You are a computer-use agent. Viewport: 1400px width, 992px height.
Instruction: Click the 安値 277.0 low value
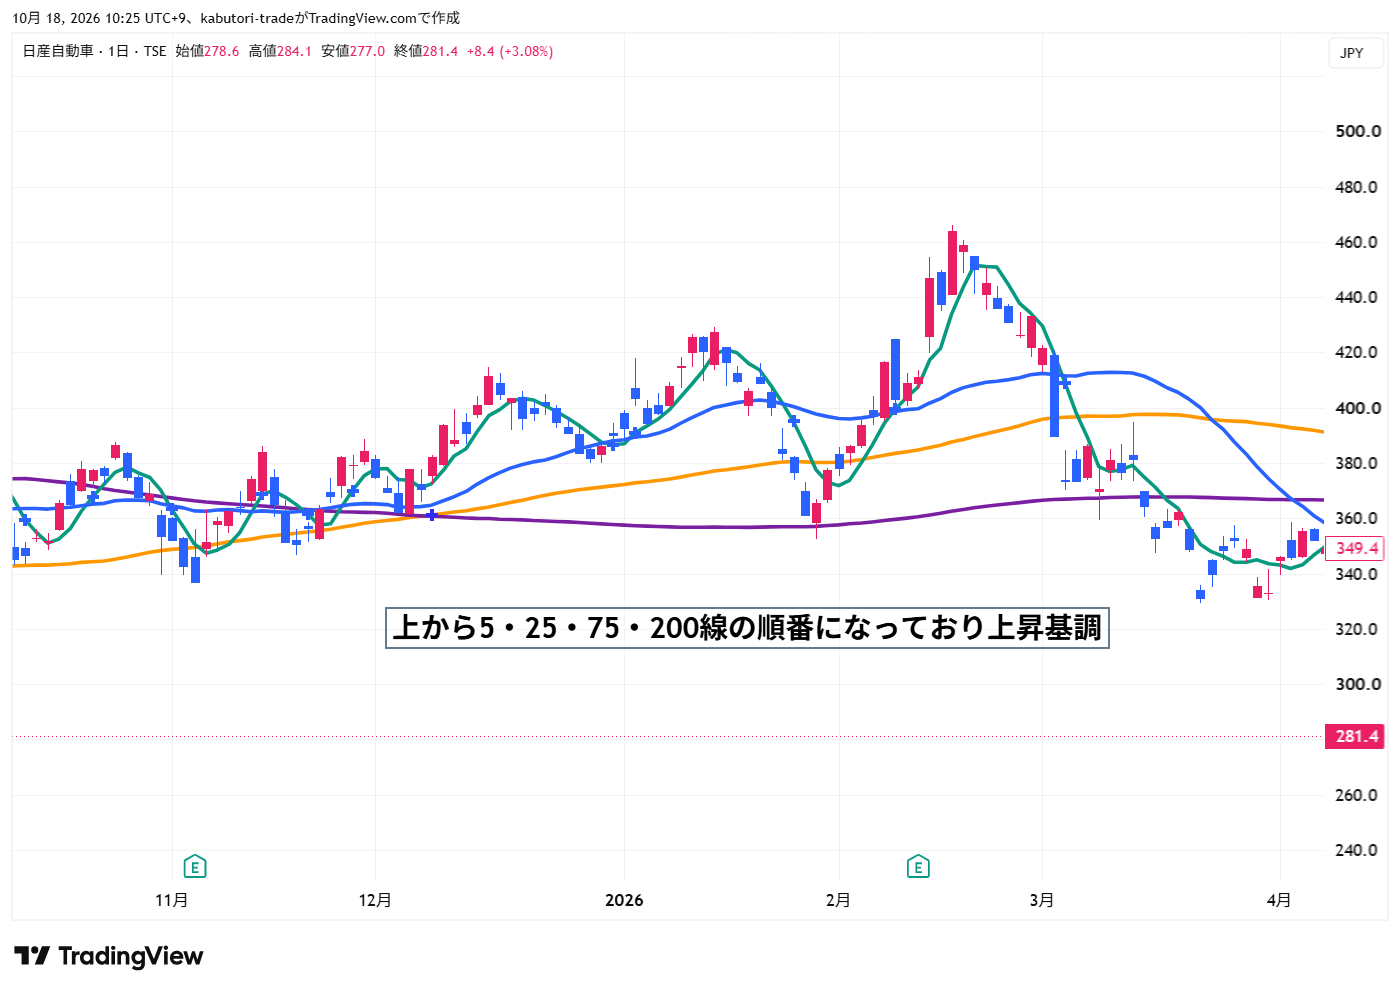click(x=353, y=51)
